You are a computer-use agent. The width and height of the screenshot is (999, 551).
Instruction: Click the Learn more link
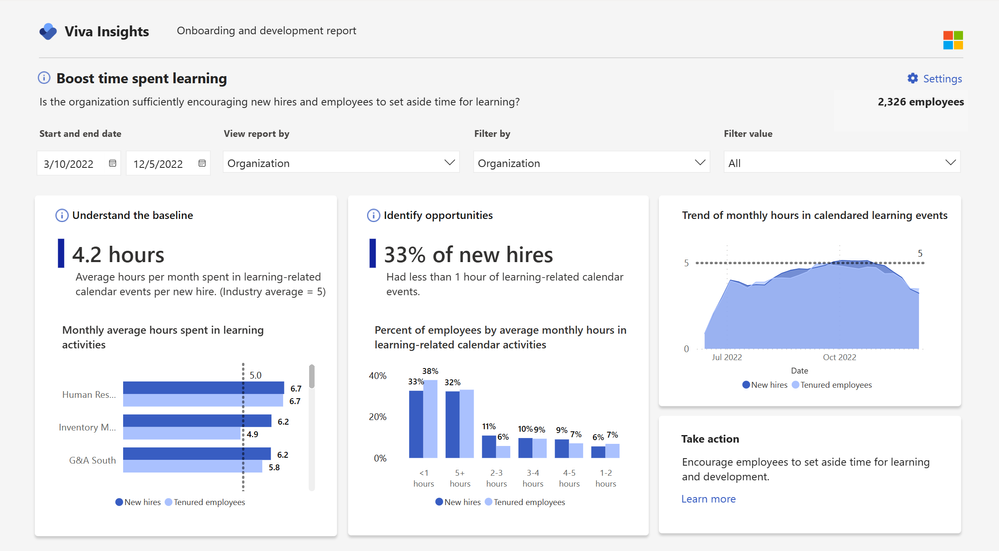[x=708, y=499]
